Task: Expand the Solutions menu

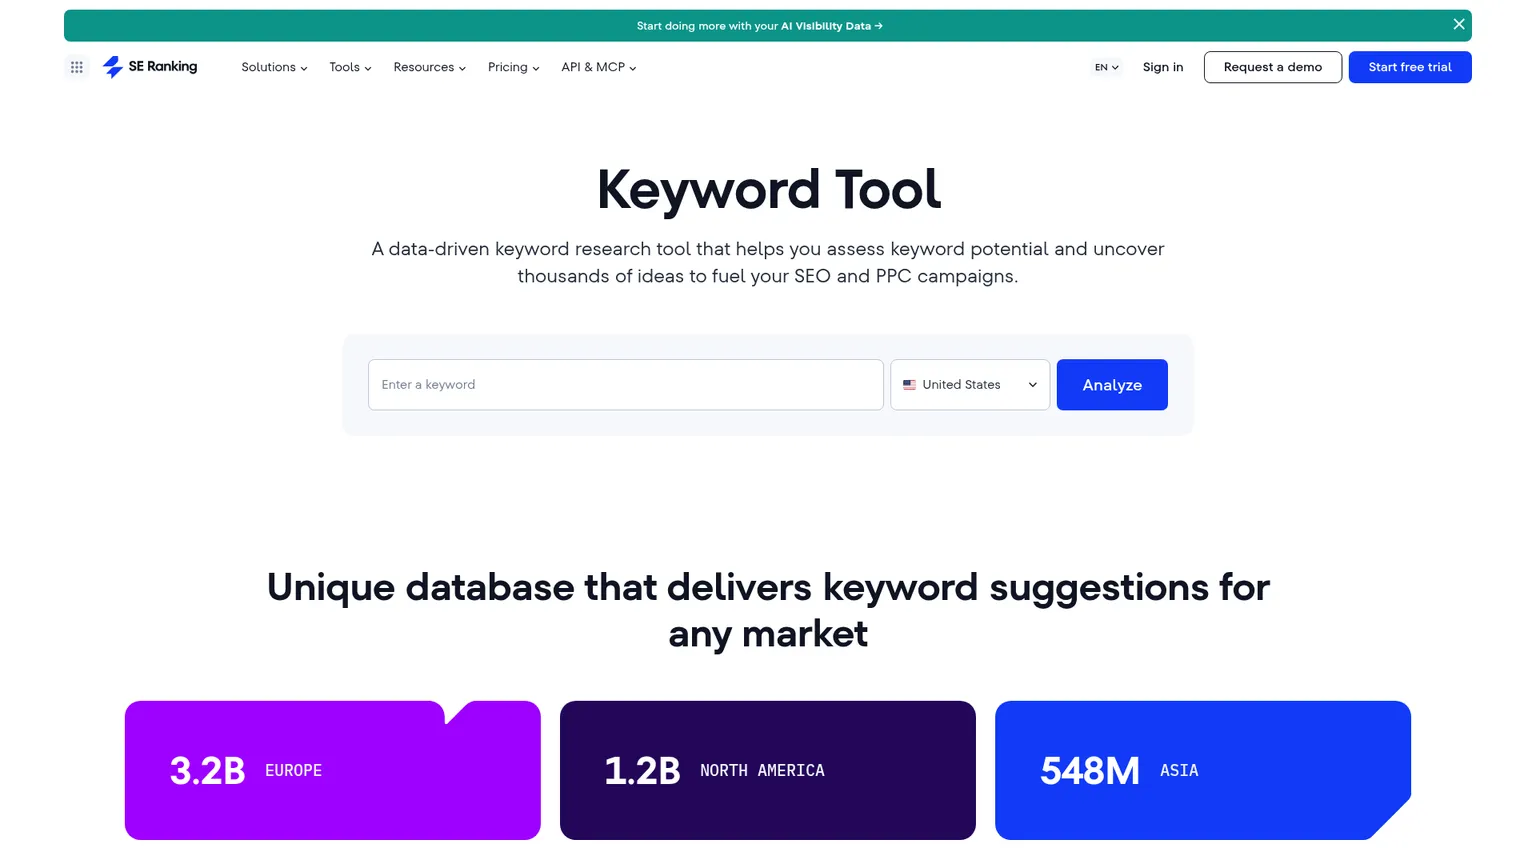Action: 274,67
